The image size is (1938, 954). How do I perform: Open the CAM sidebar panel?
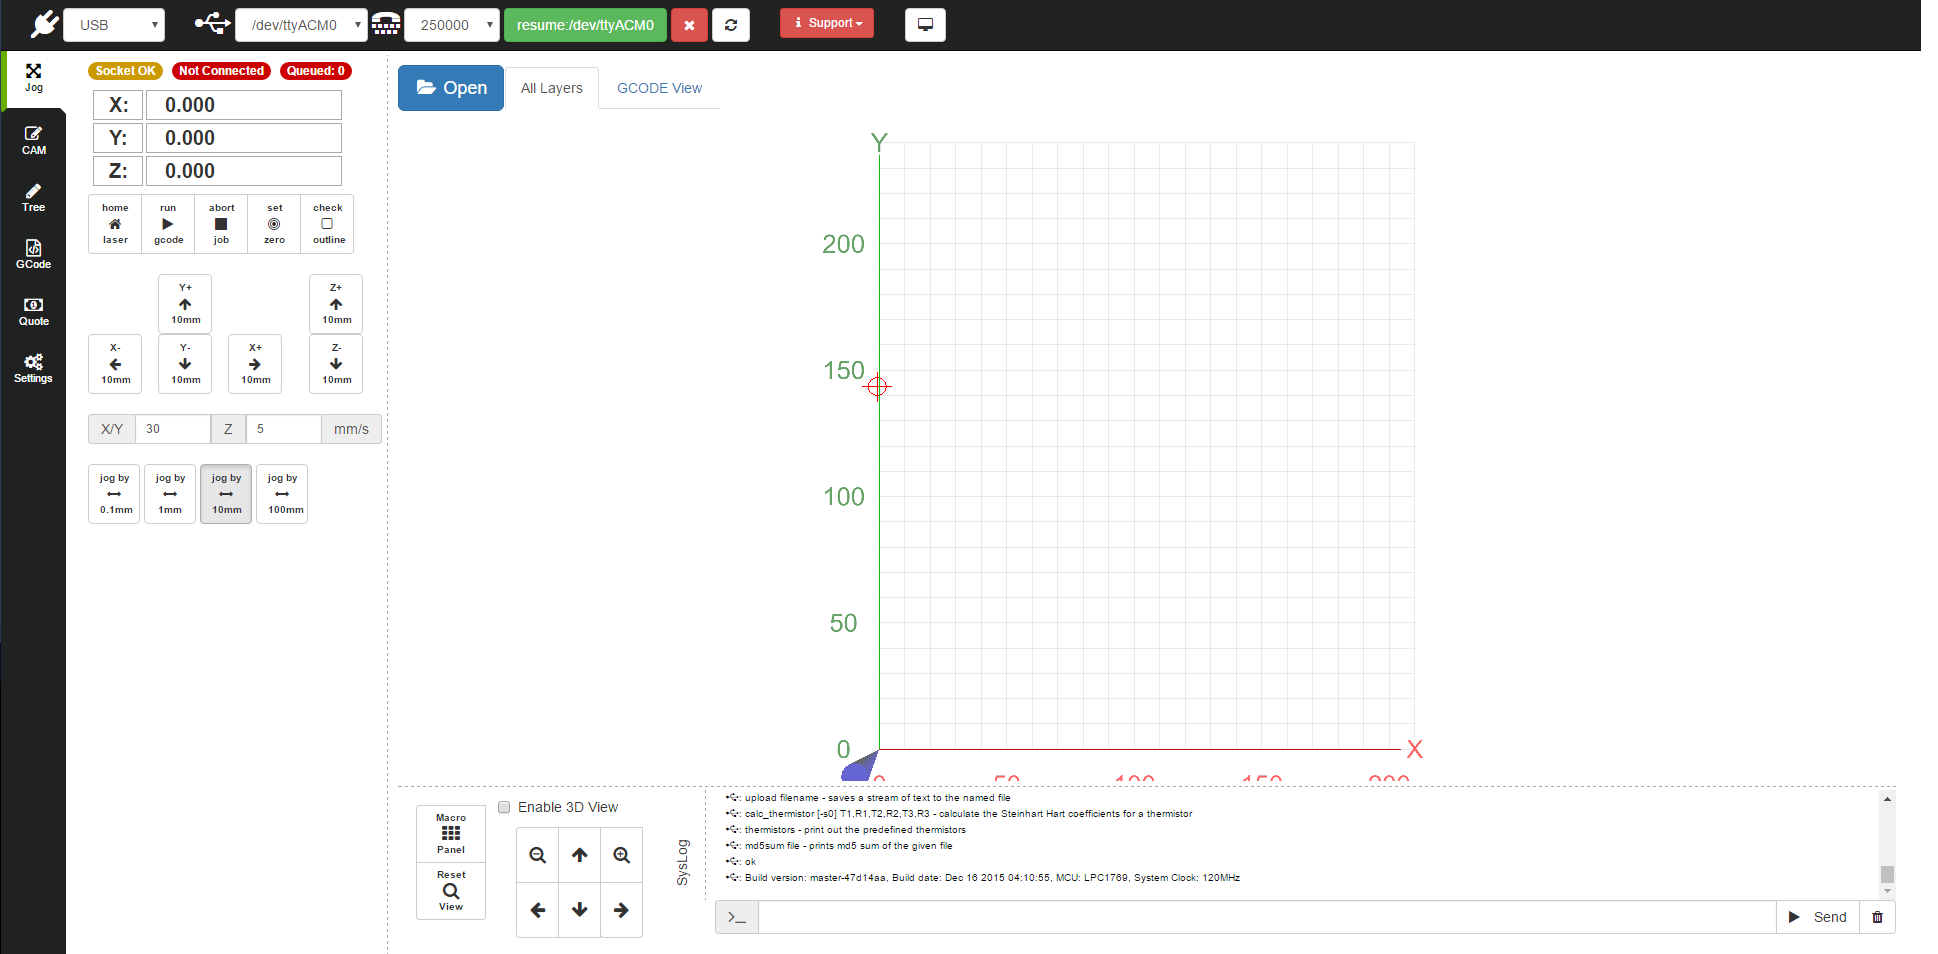coord(34,141)
